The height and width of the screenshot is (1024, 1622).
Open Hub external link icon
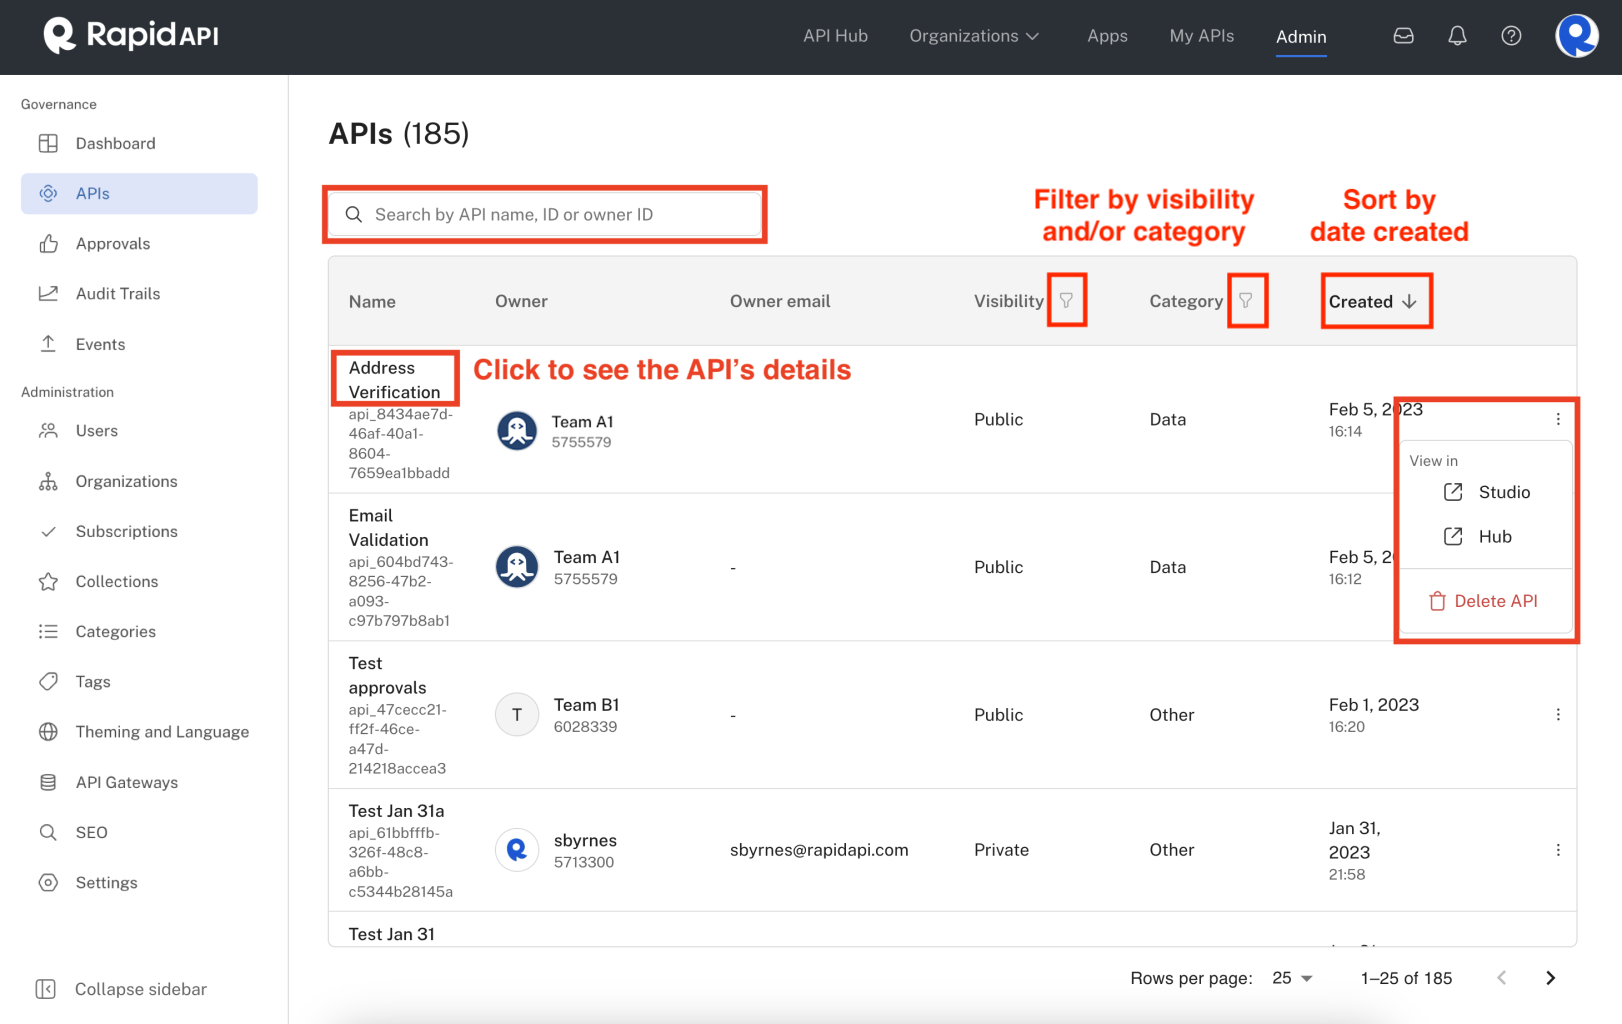1453,536
